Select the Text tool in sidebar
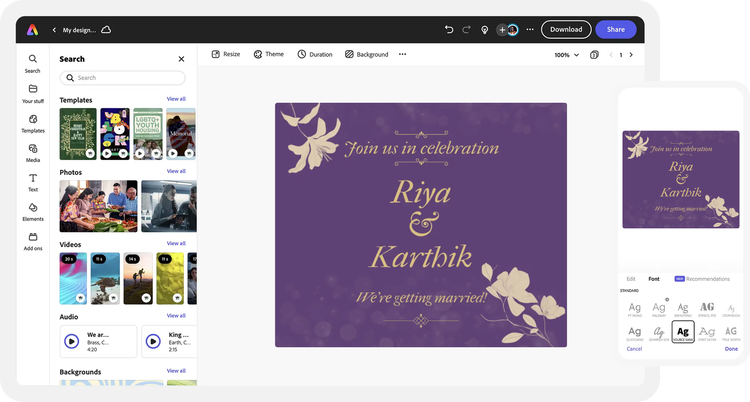Viewport: 750px width, 402px height. [x=33, y=181]
